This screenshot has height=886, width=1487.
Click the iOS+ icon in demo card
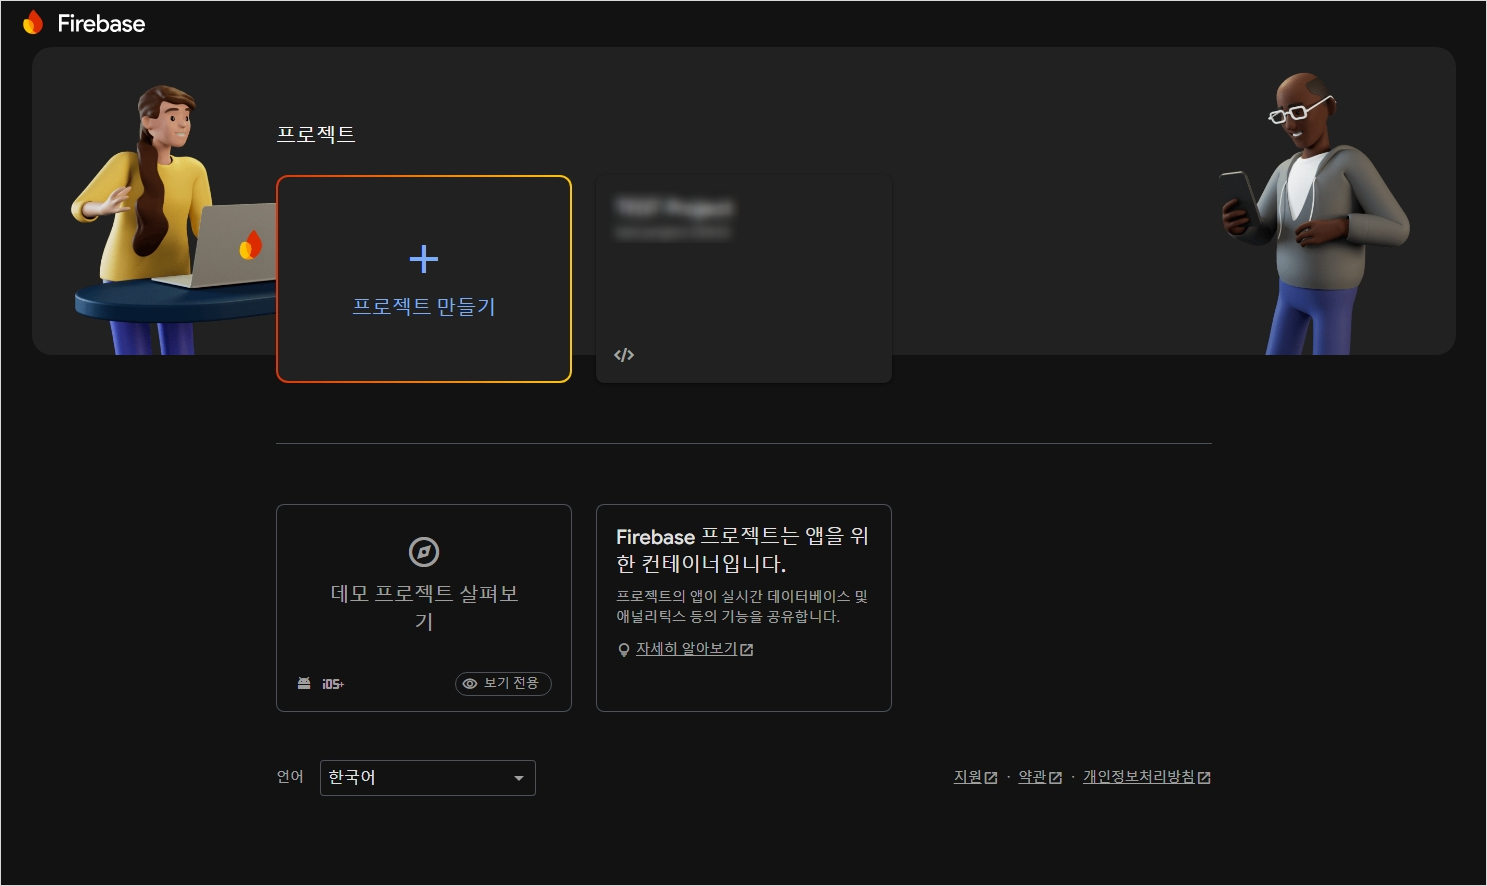tap(333, 684)
